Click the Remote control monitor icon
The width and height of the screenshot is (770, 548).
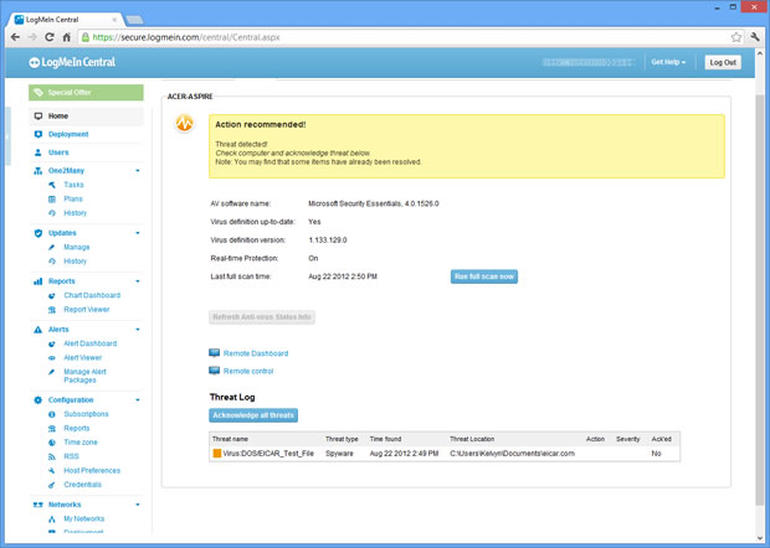[214, 371]
